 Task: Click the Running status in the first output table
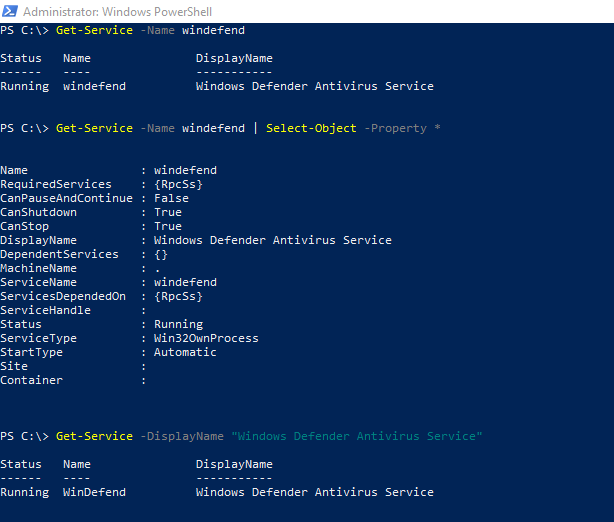coord(24,86)
